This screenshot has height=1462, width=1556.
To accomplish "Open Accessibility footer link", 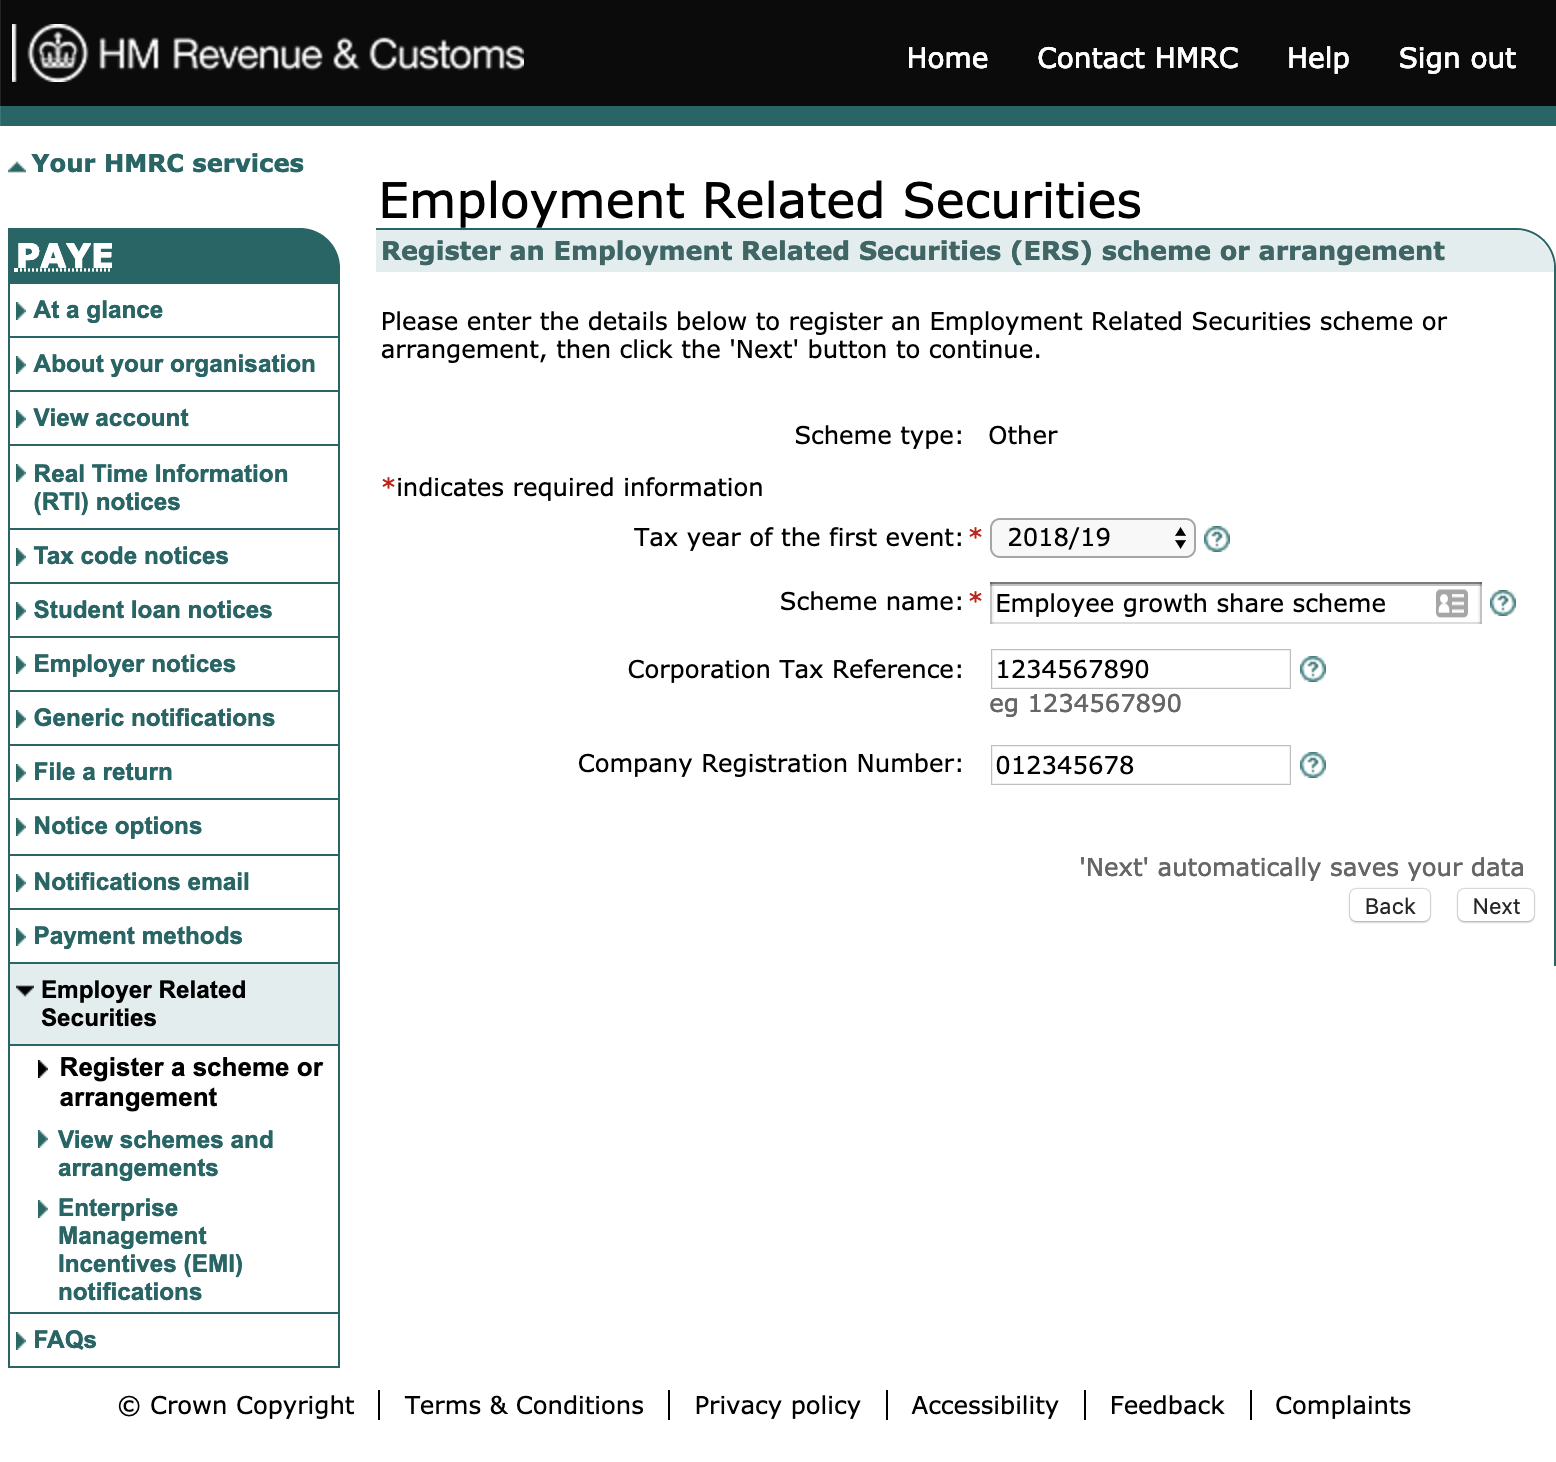I will 985,1405.
